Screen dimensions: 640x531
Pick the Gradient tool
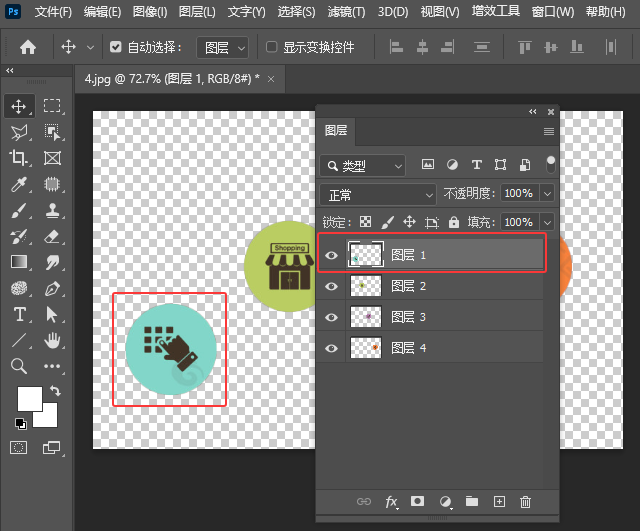pyautogui.click(x=19, y=262)
